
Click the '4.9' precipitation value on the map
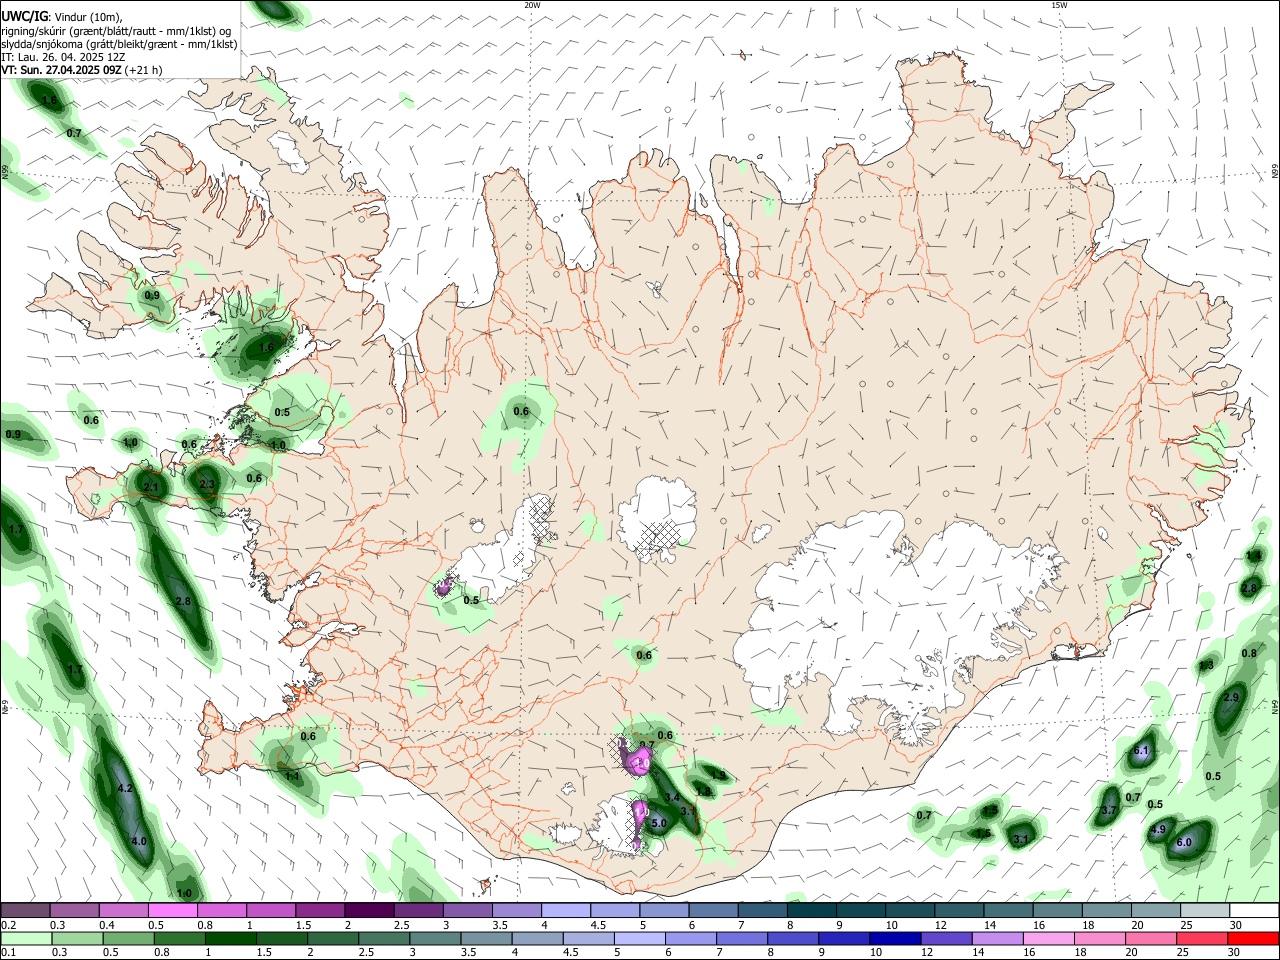(1158, 830)
